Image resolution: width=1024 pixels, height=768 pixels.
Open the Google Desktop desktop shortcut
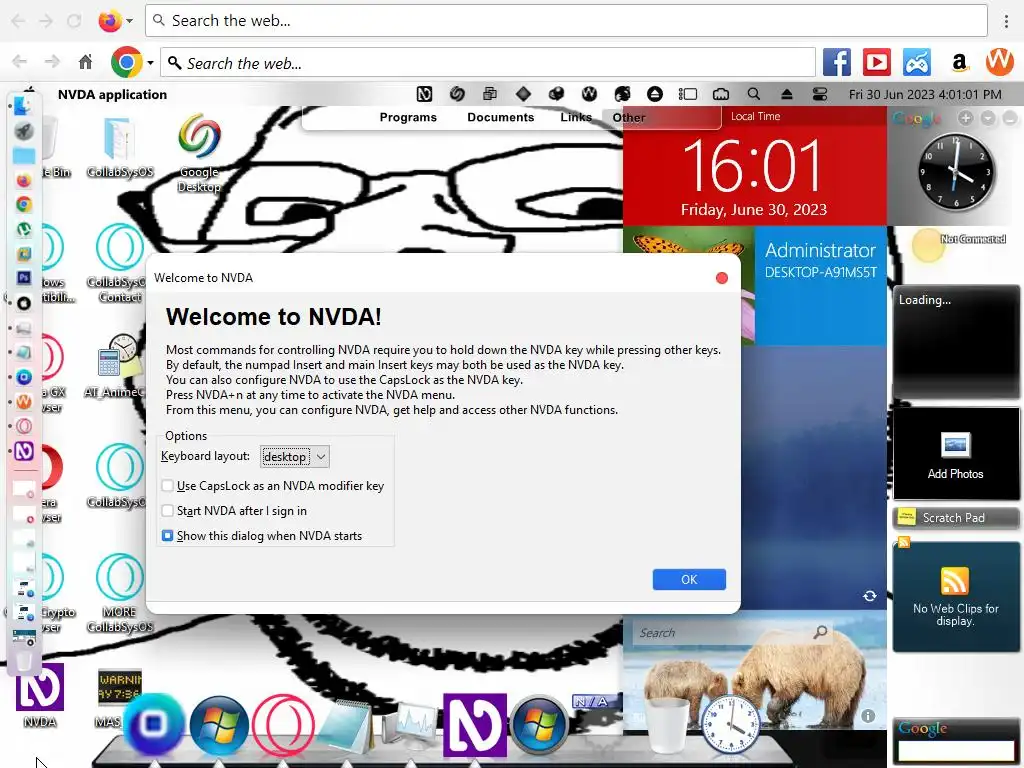[199, 153]
